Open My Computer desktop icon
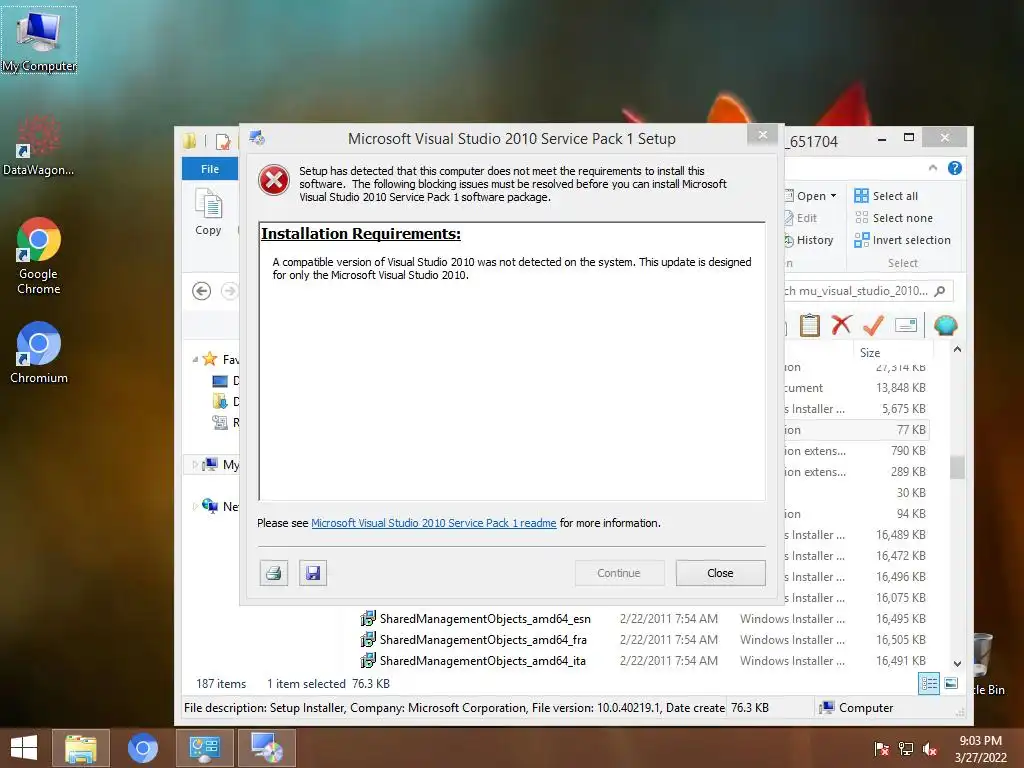The width and height of the screenshot is (1024, 768). pyautogui.click(x=39, y=40)
